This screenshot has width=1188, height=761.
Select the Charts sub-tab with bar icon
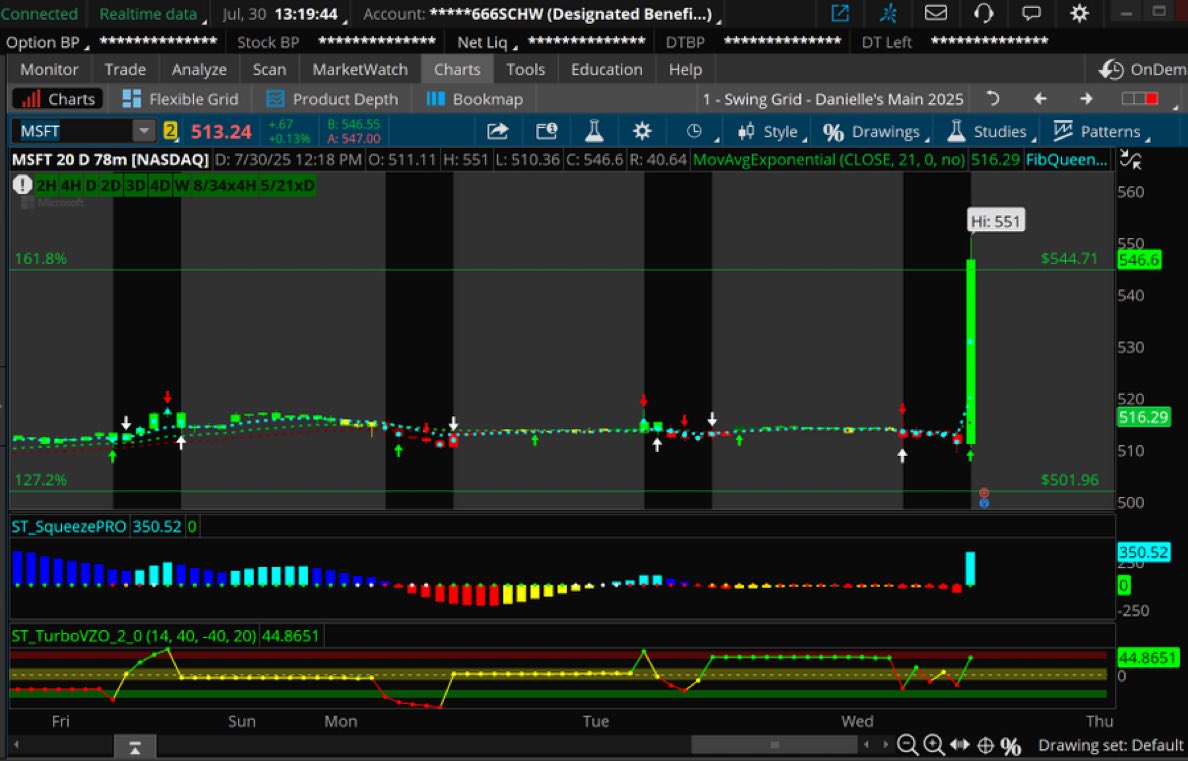point(58,99)
